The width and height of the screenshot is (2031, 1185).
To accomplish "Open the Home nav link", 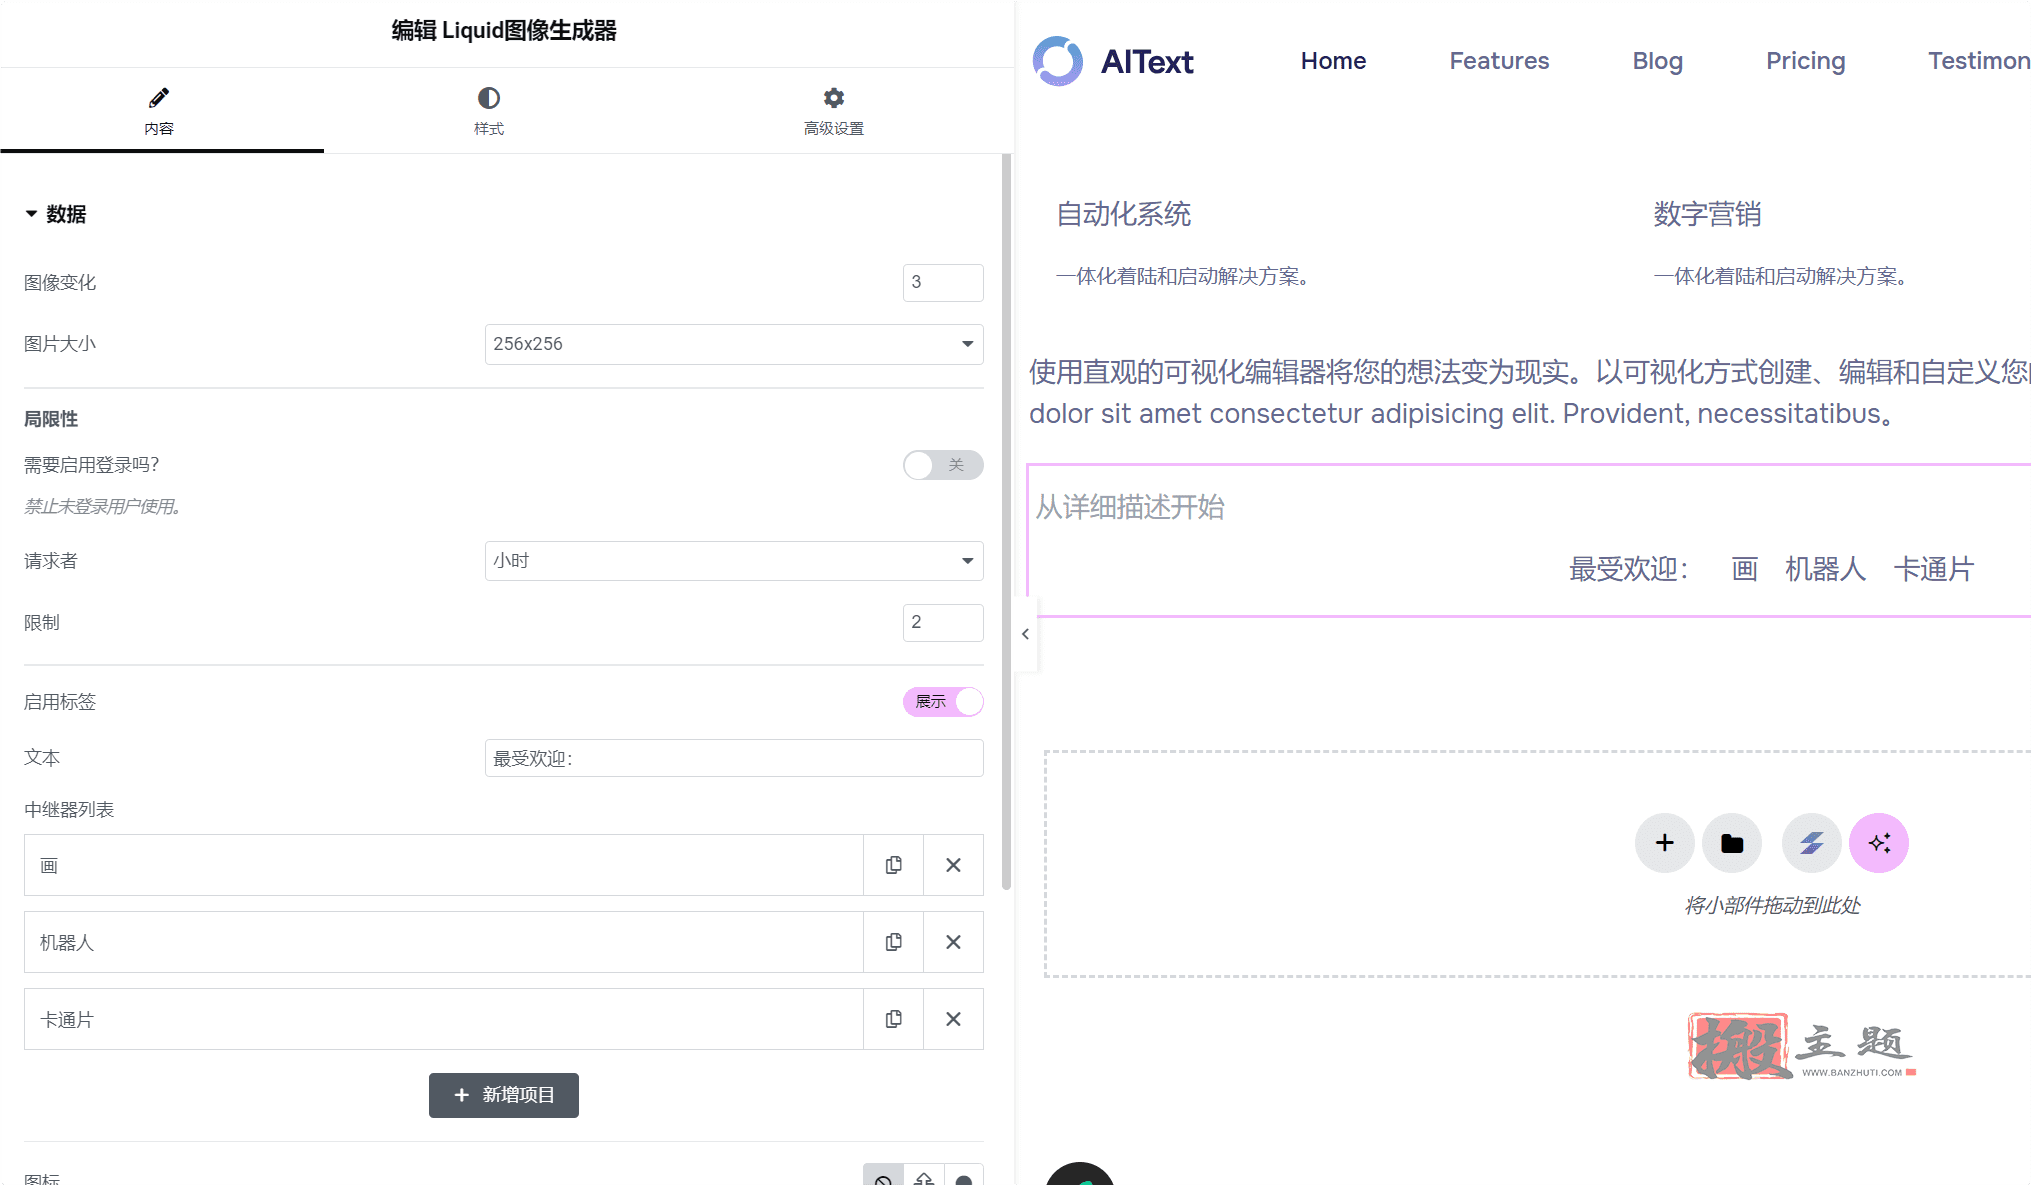I will coord(1333,61).
